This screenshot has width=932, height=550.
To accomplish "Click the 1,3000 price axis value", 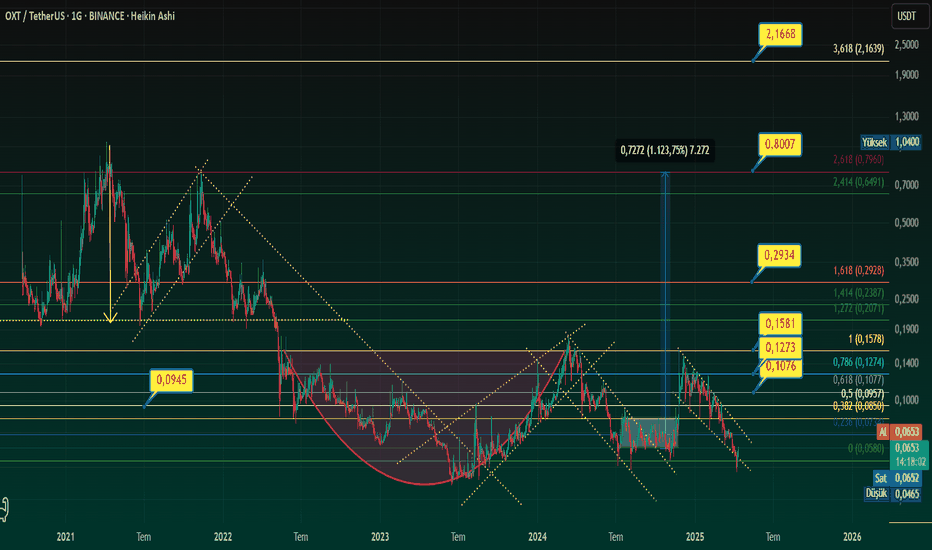I will tap(907, 117).
